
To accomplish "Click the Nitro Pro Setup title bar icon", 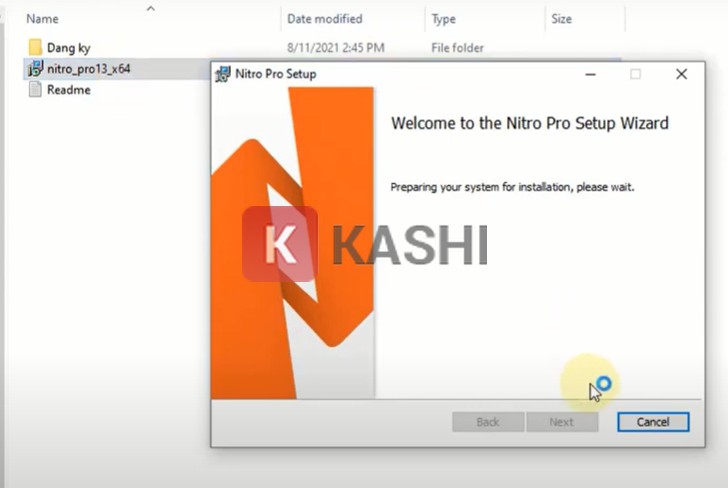I will [223, 74].
